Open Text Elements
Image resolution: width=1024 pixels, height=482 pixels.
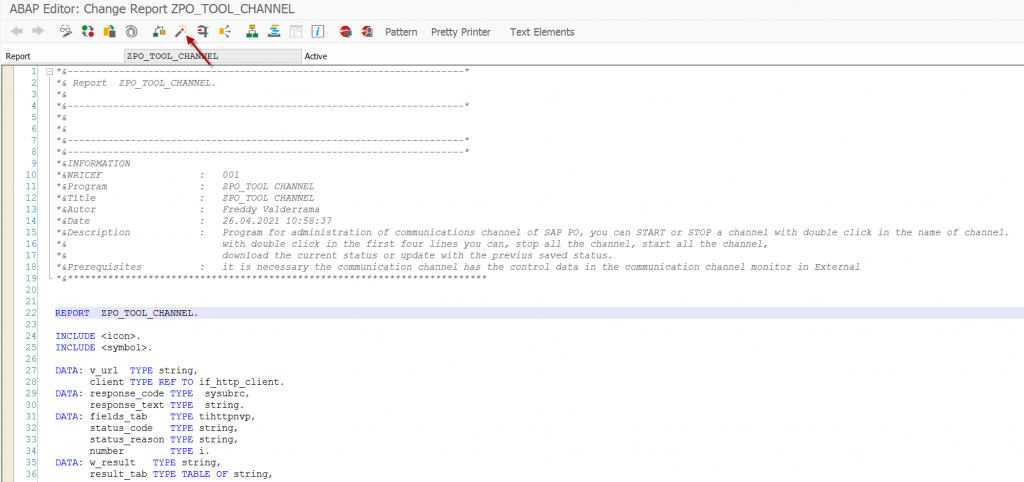click(x=542, y=32)
